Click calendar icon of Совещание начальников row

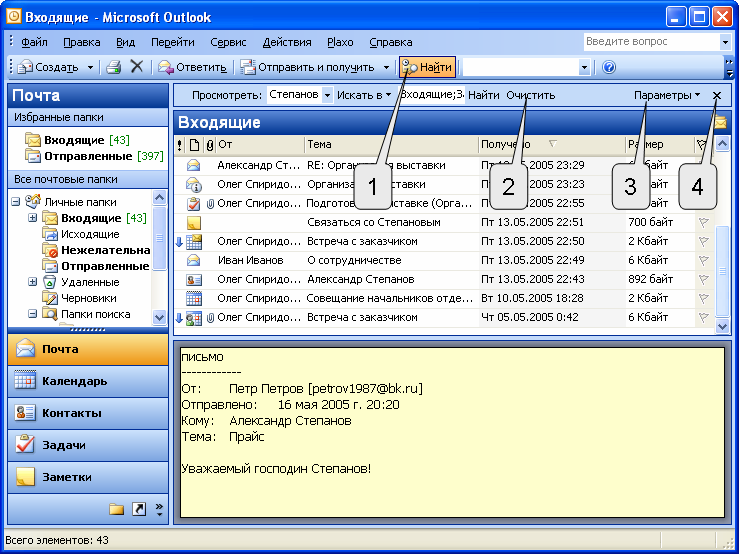pos(194,298)
